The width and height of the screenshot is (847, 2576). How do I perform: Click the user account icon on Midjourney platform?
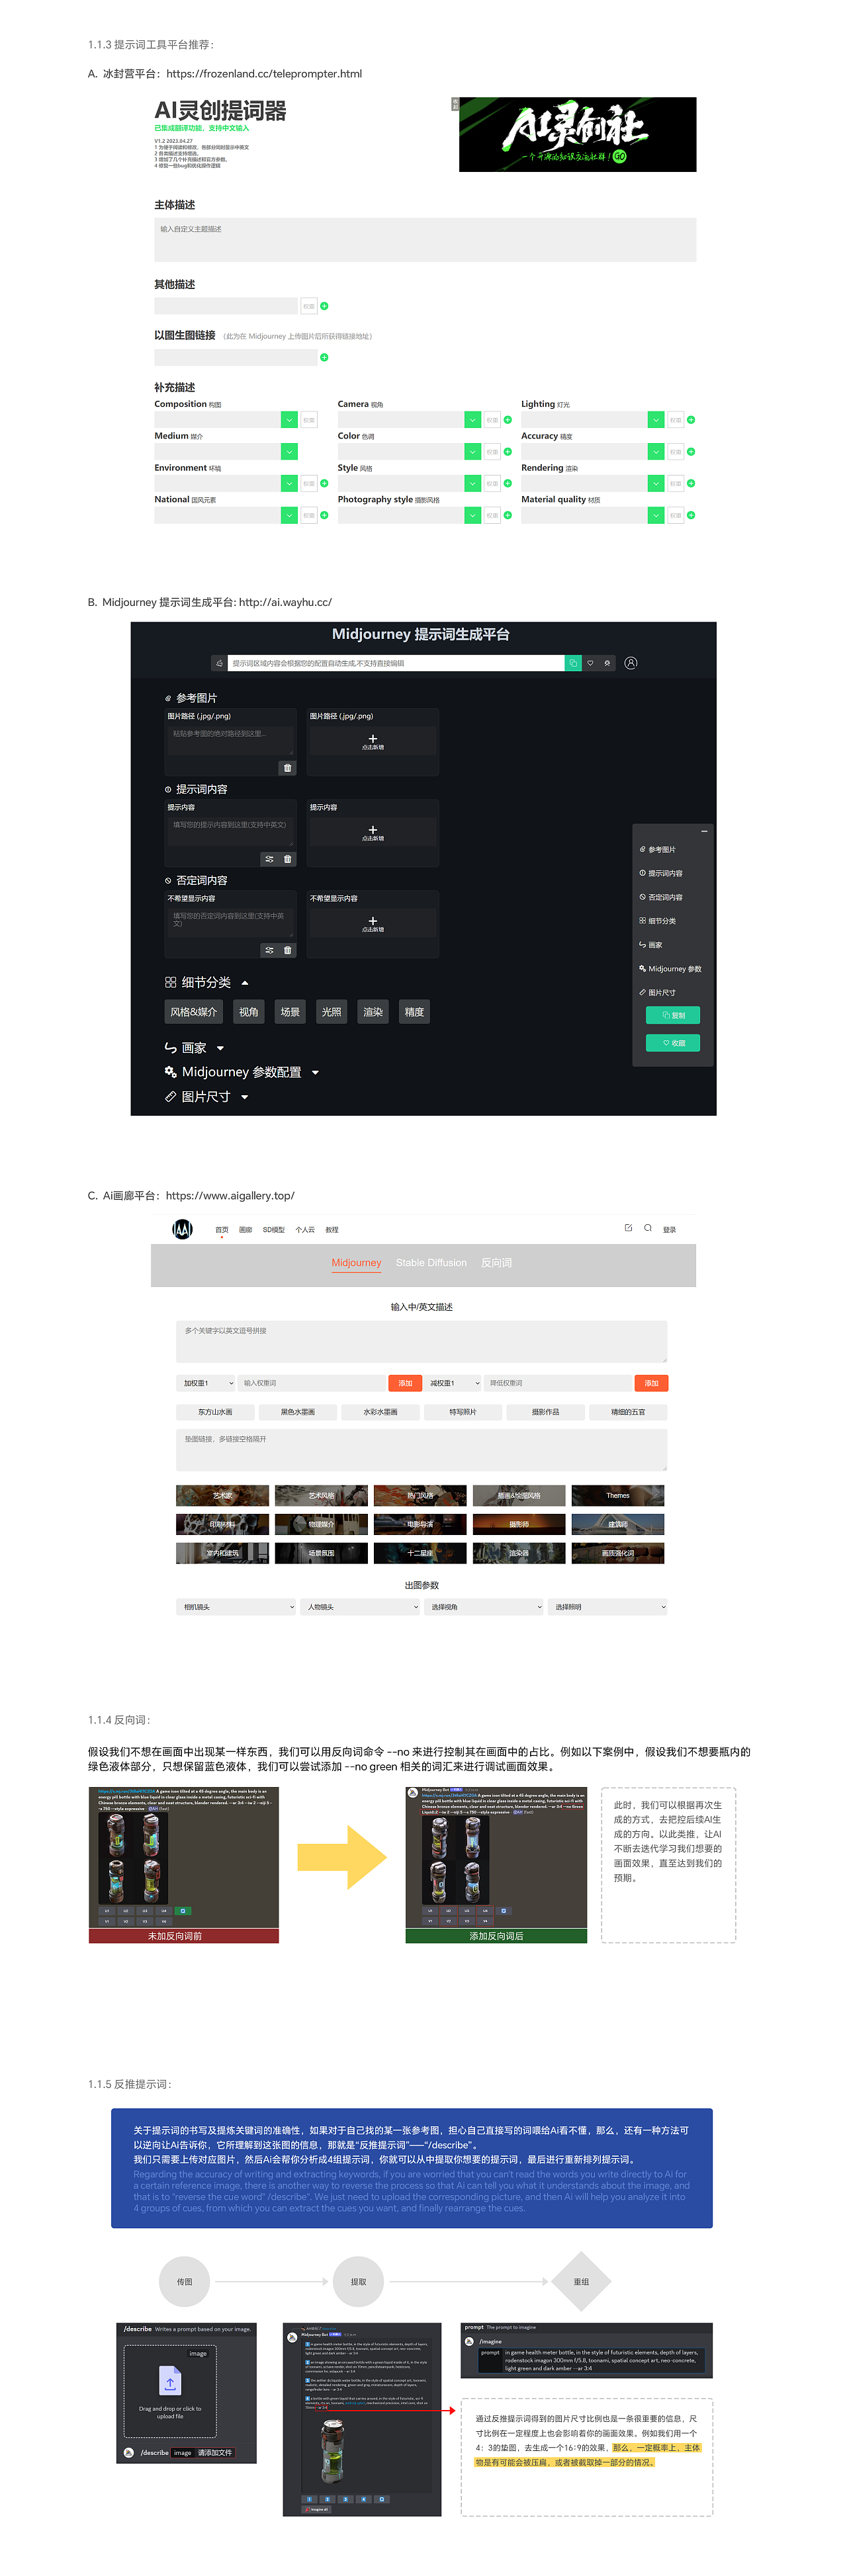click(x=631, y=663)
